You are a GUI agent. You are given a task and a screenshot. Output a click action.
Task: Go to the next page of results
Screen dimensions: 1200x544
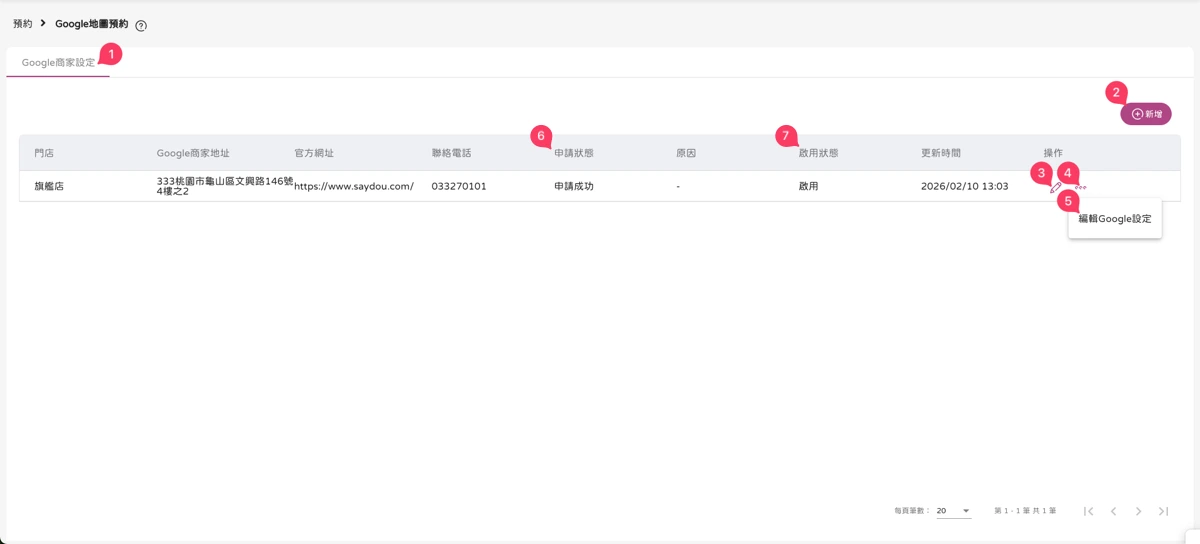tap(1138, 511)
